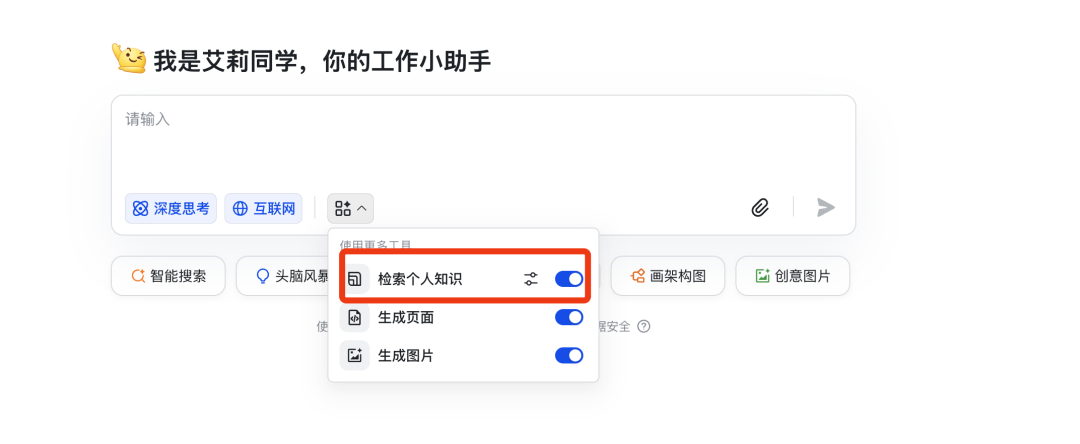This screenshot has height=444, width=1080.
Task: Click the send arrow icon
Action: tap(825, 207)
